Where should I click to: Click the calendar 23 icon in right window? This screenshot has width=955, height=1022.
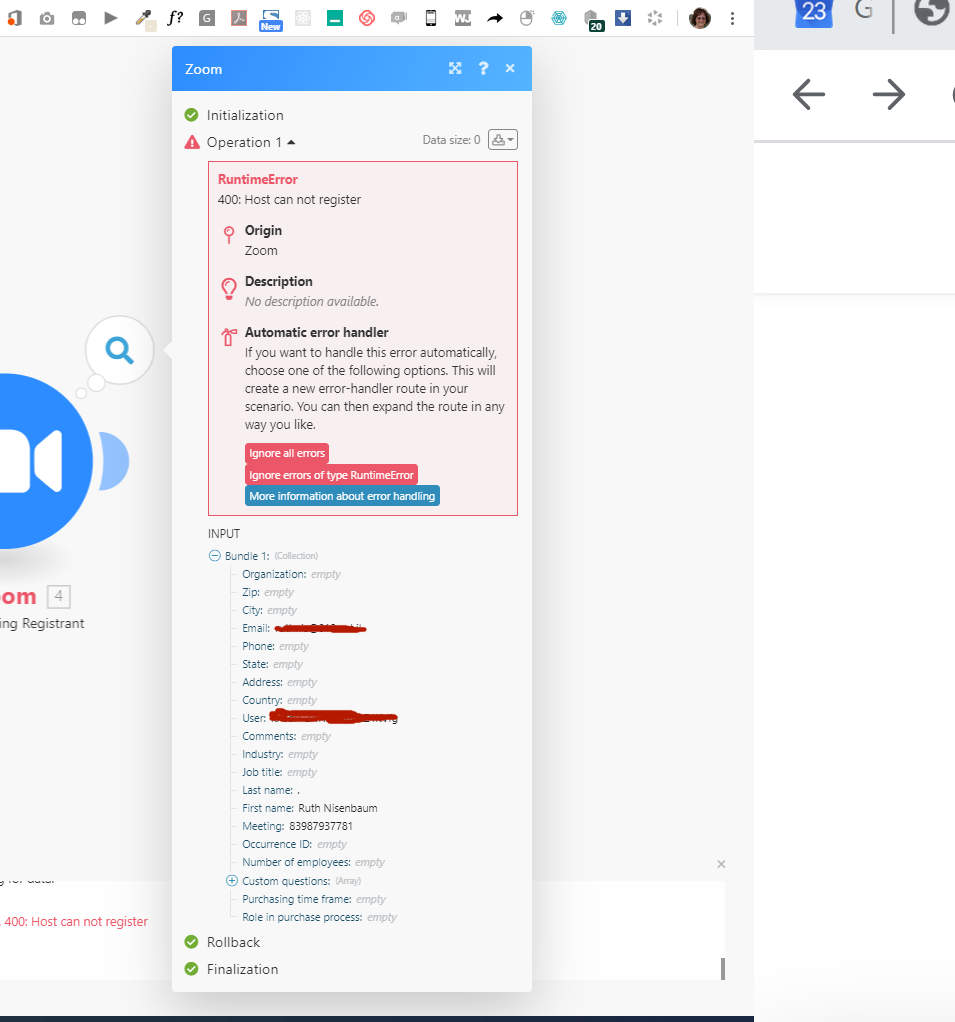814,12
